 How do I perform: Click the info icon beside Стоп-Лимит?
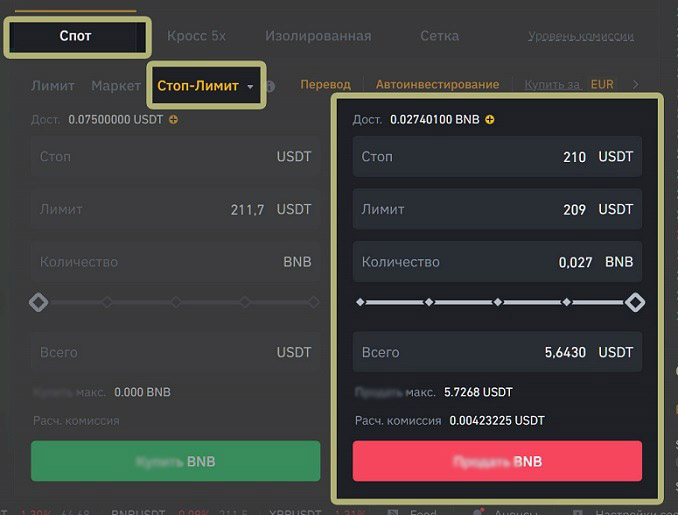(270, 86)
